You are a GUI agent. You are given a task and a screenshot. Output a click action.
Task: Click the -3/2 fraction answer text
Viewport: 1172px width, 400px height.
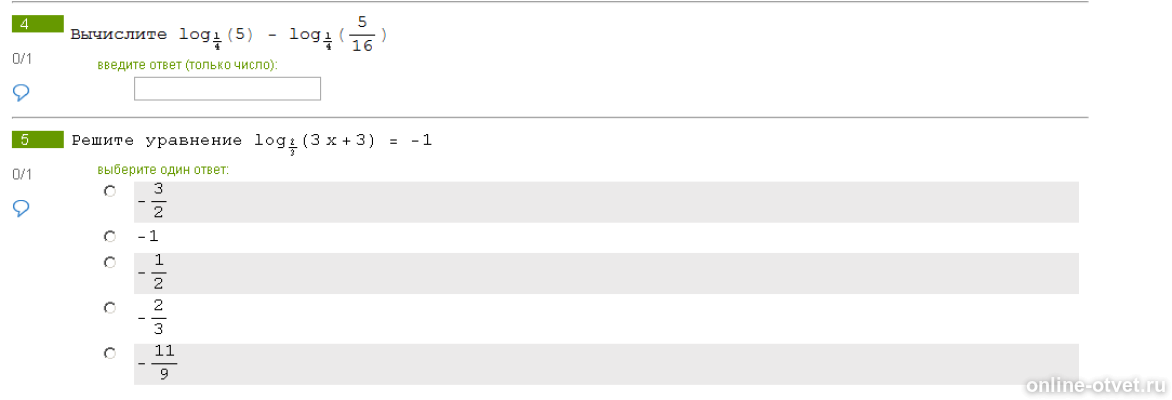pyautogui.click(x=152, y=202)
